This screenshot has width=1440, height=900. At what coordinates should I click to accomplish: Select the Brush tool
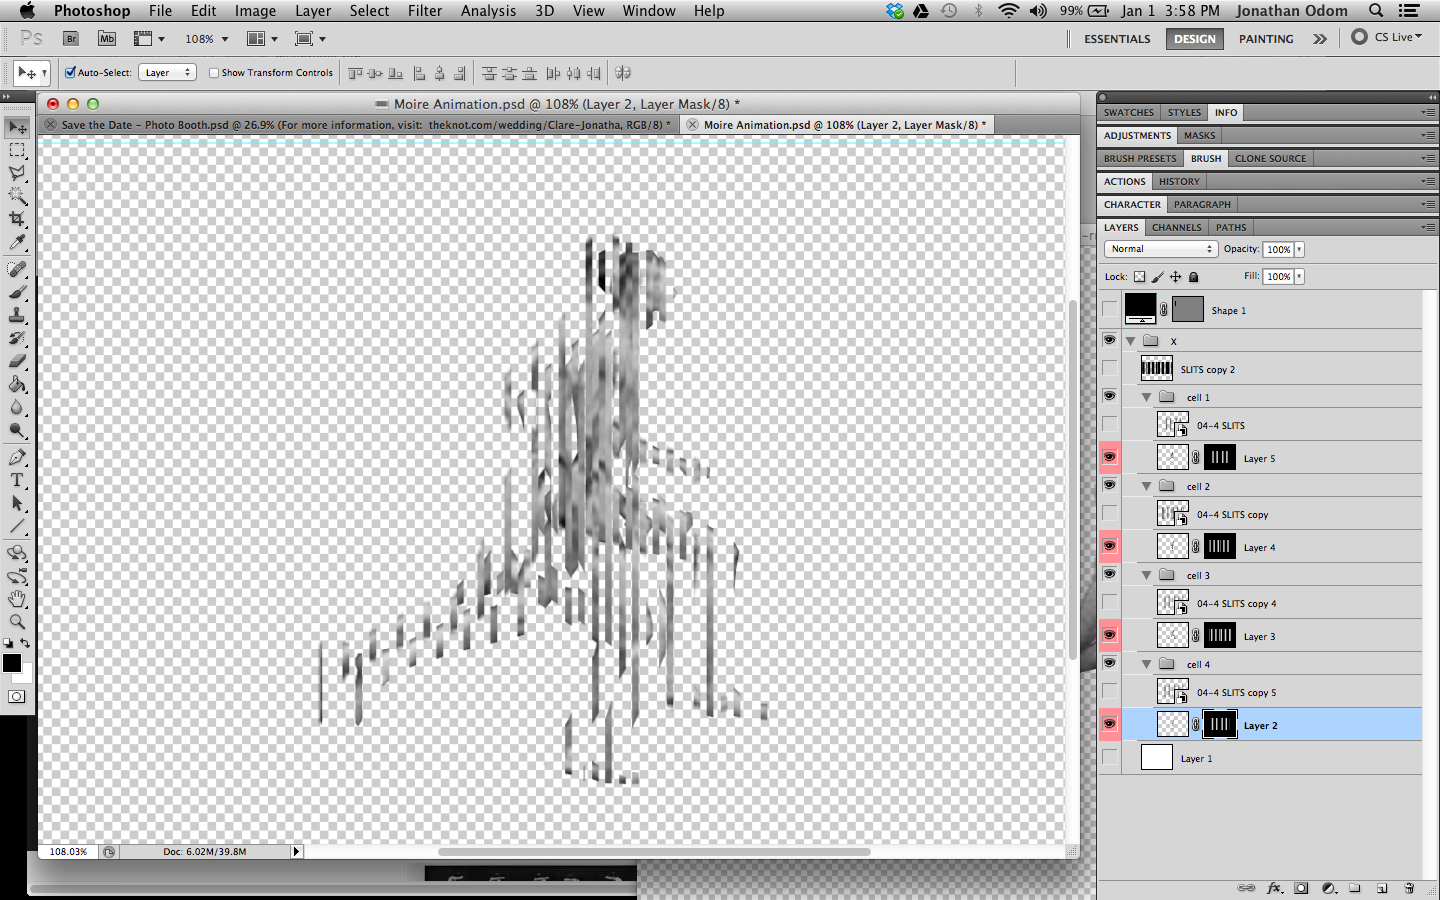point(16,292)
